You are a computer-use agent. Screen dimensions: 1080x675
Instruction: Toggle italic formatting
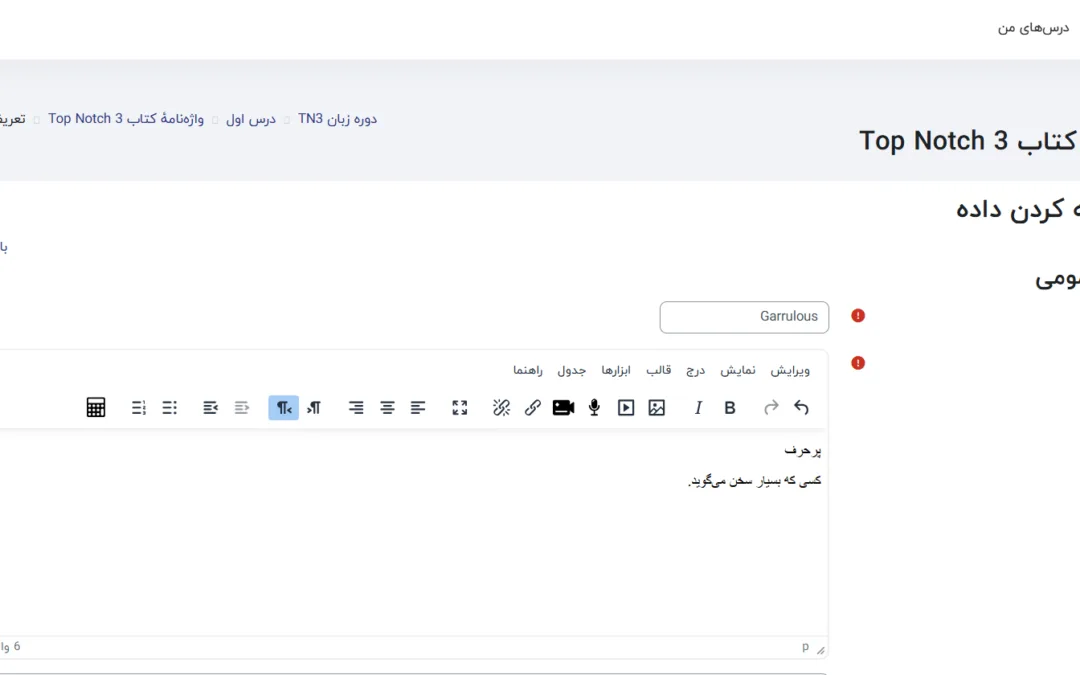point(698,408)
